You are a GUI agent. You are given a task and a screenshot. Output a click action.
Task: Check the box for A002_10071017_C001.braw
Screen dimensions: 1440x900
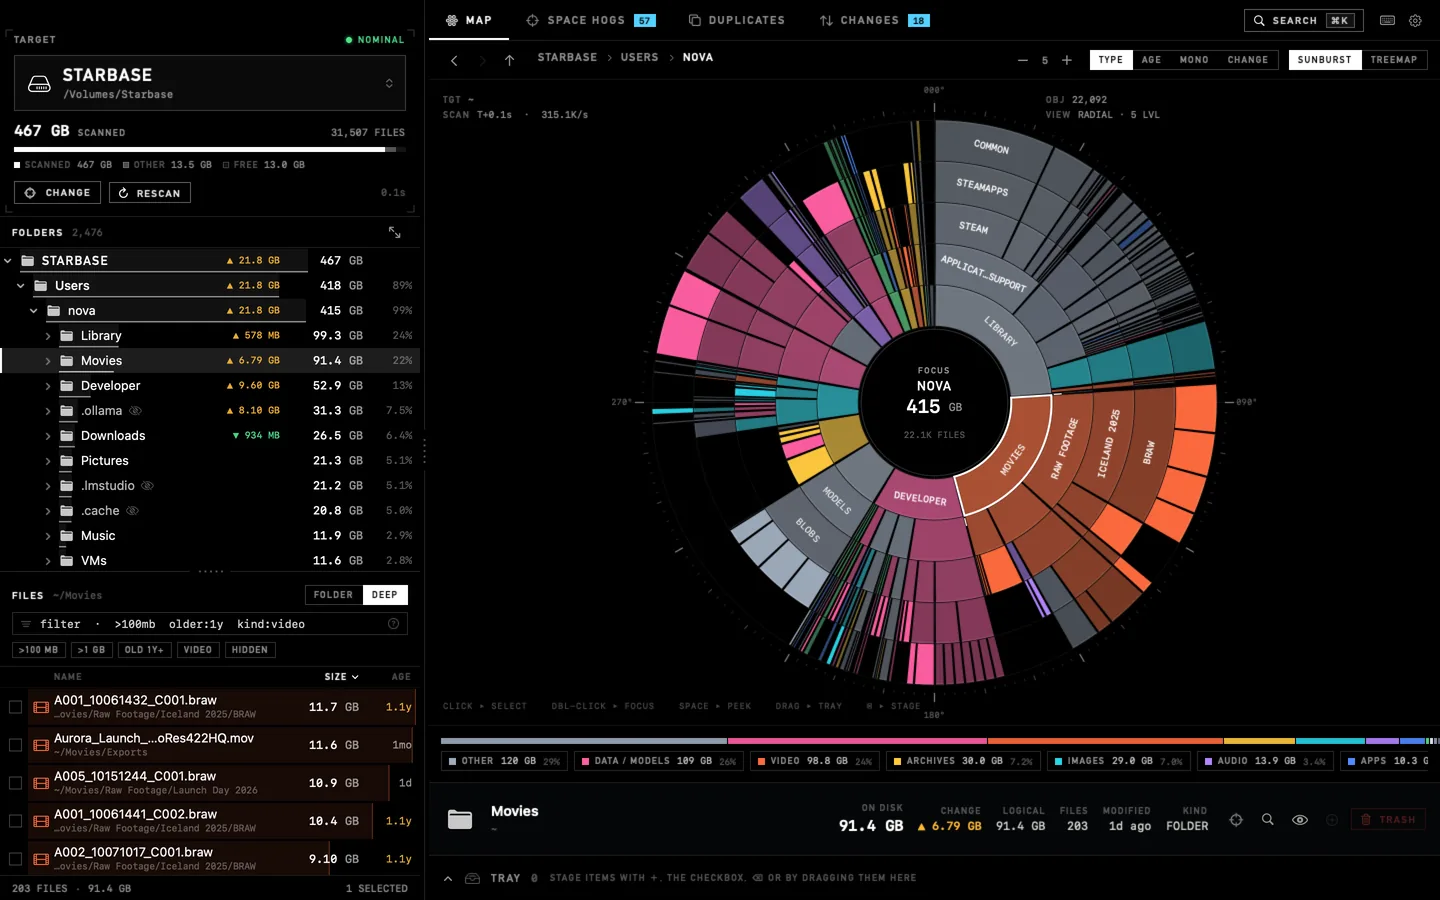coord(15,859)
